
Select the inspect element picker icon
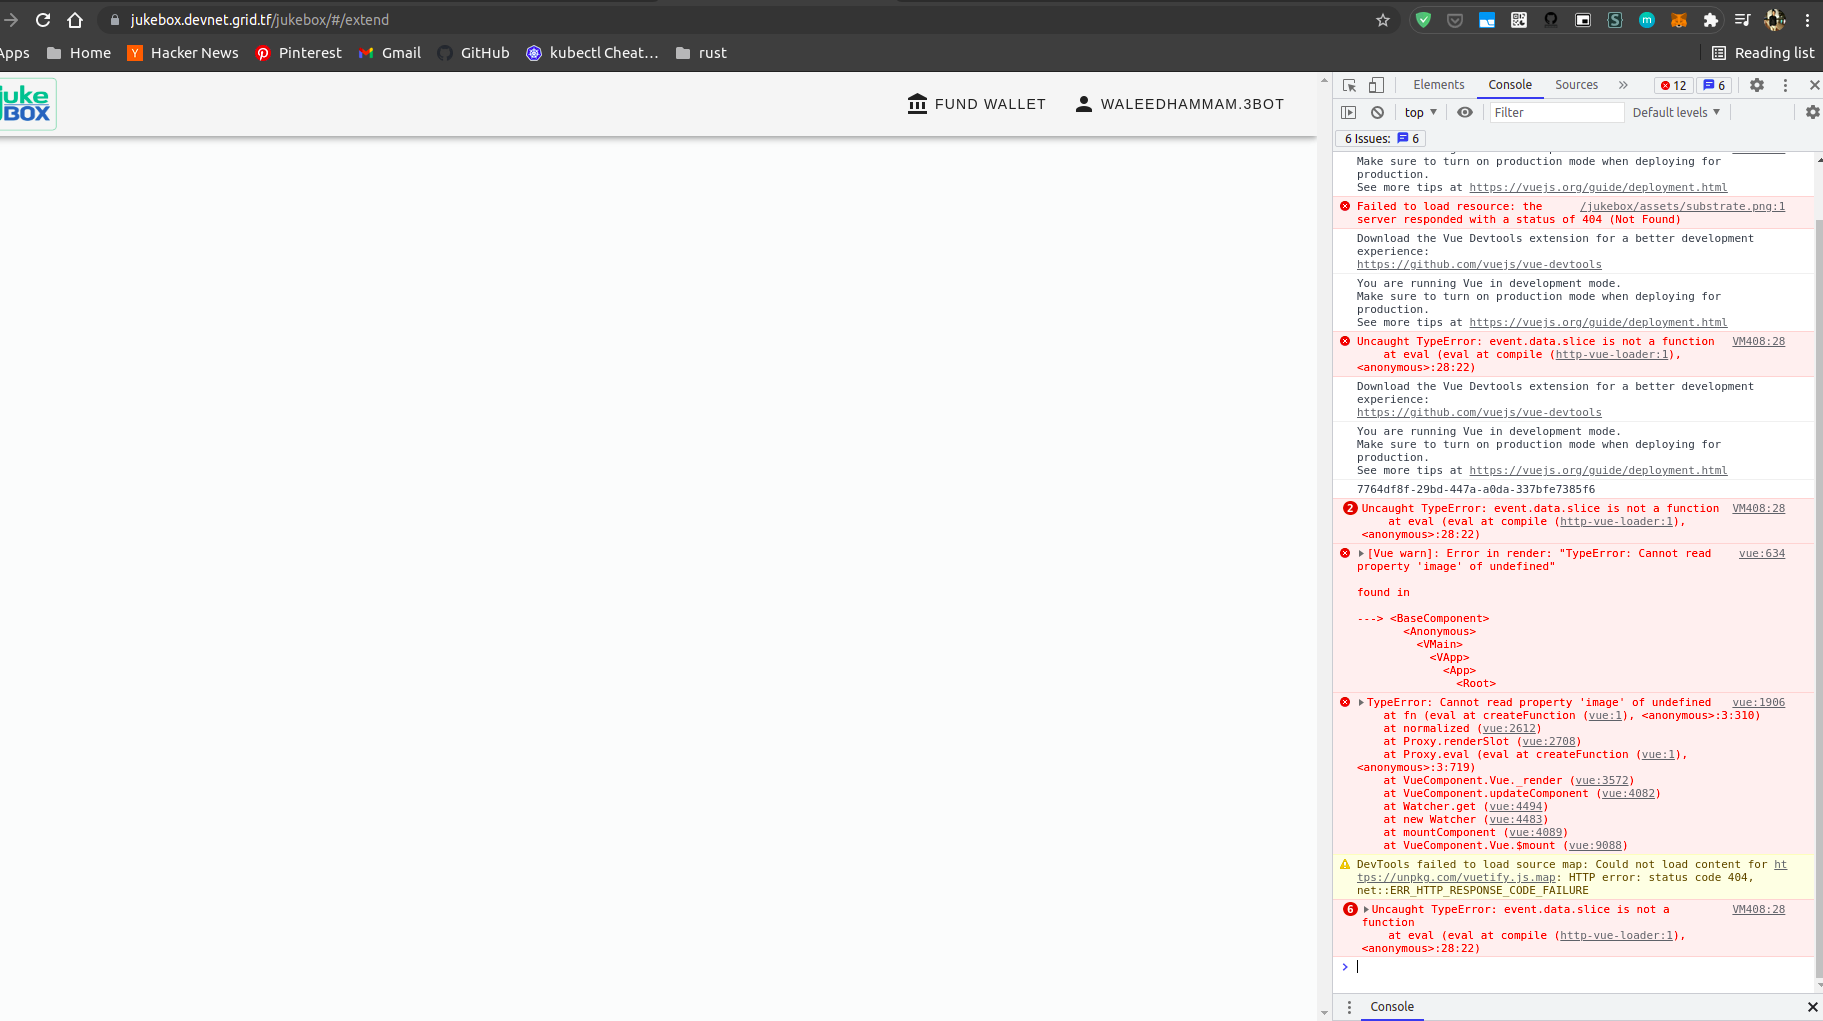coord(1349,85)
